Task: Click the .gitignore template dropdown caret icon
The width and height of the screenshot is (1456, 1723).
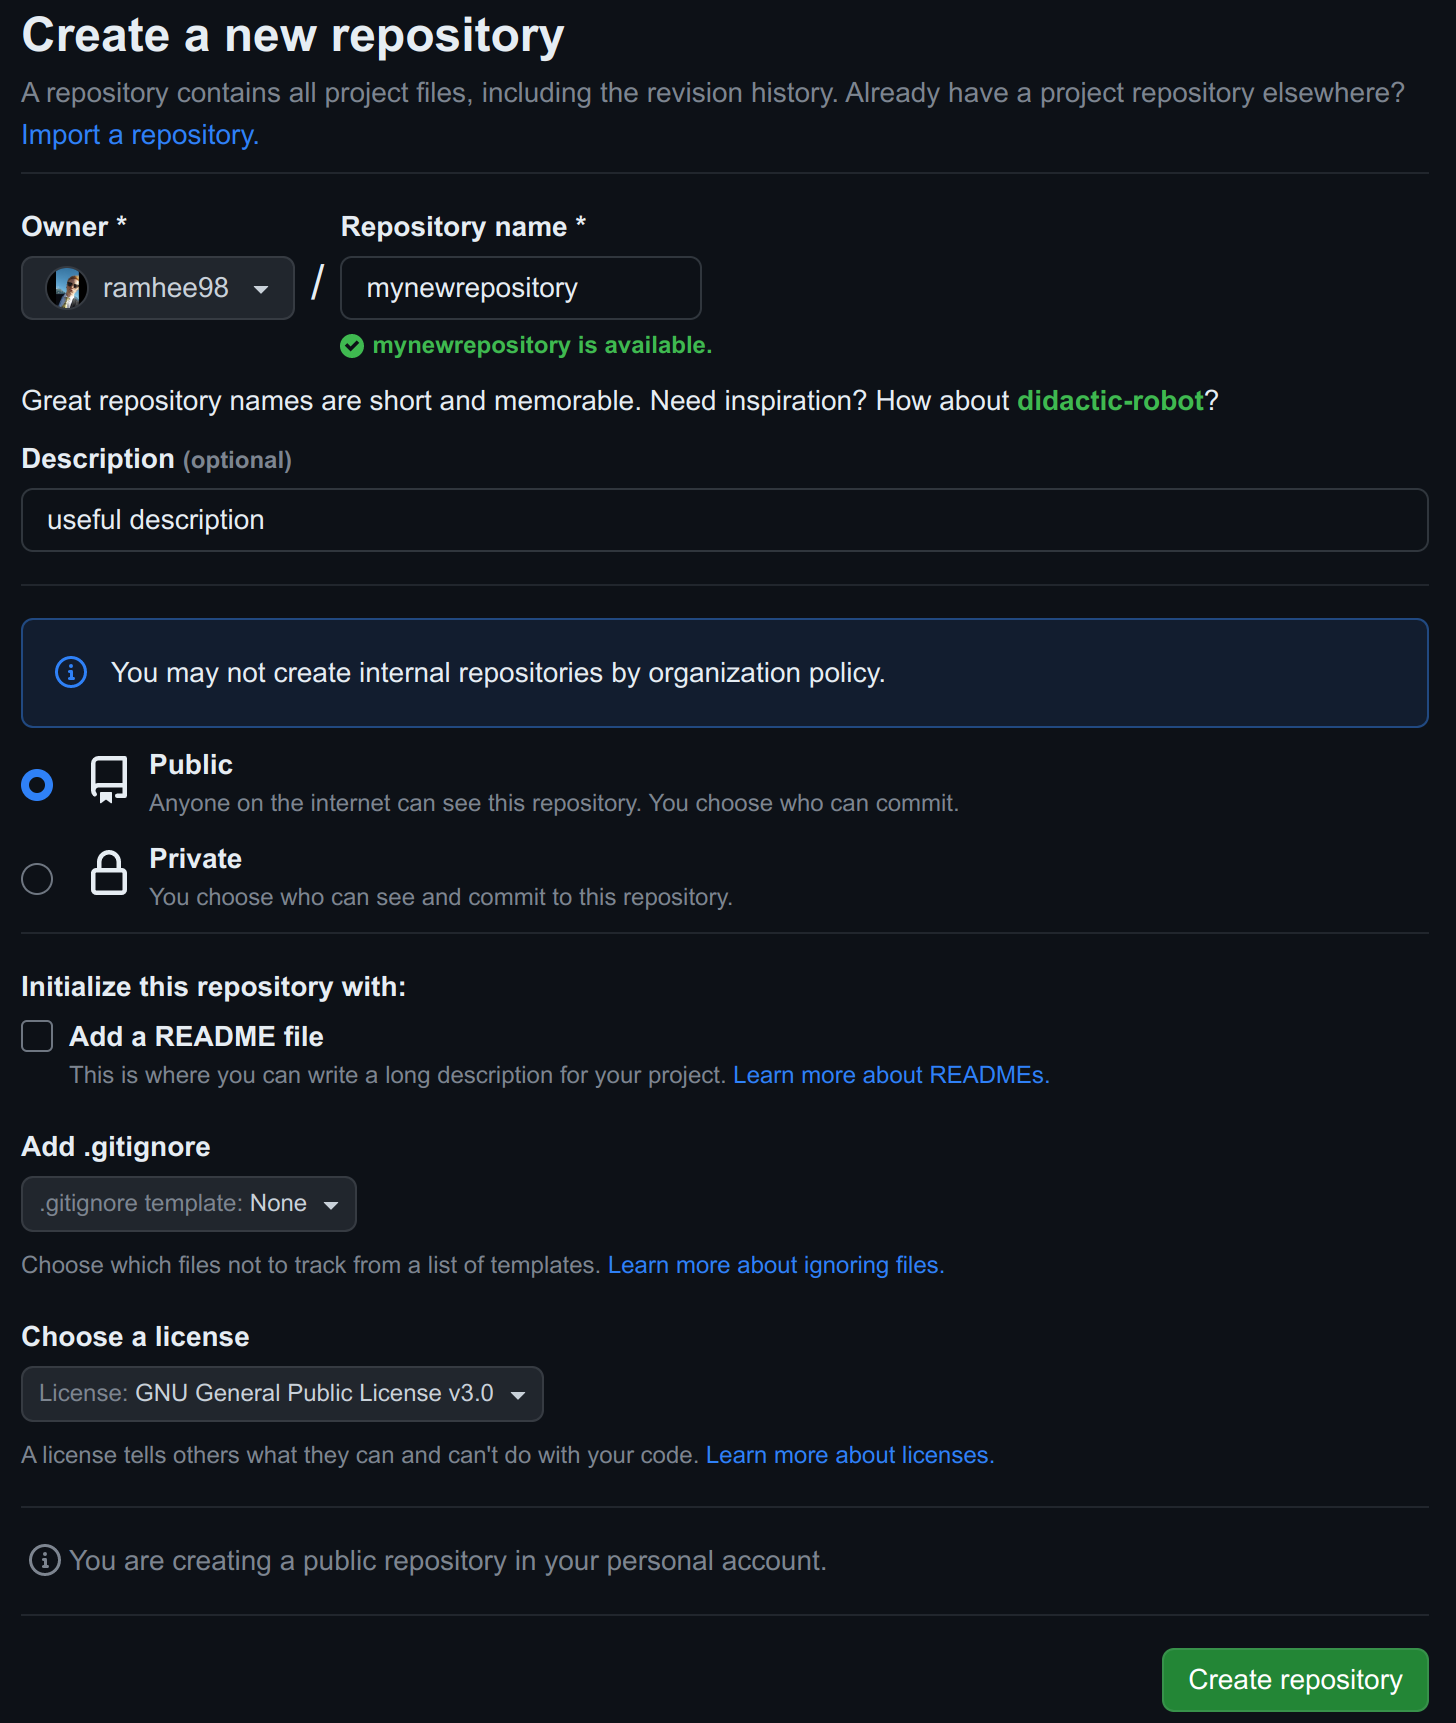Action: (x=332, y=1204)
